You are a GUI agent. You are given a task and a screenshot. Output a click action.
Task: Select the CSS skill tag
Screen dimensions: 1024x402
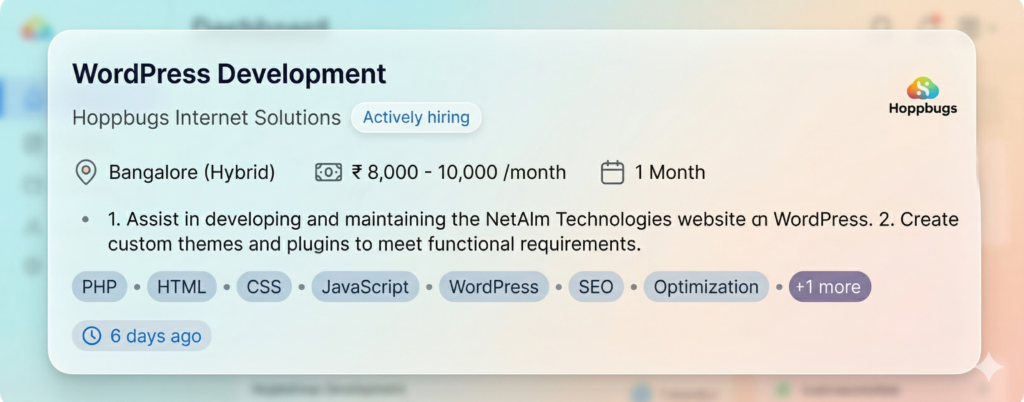264,287
